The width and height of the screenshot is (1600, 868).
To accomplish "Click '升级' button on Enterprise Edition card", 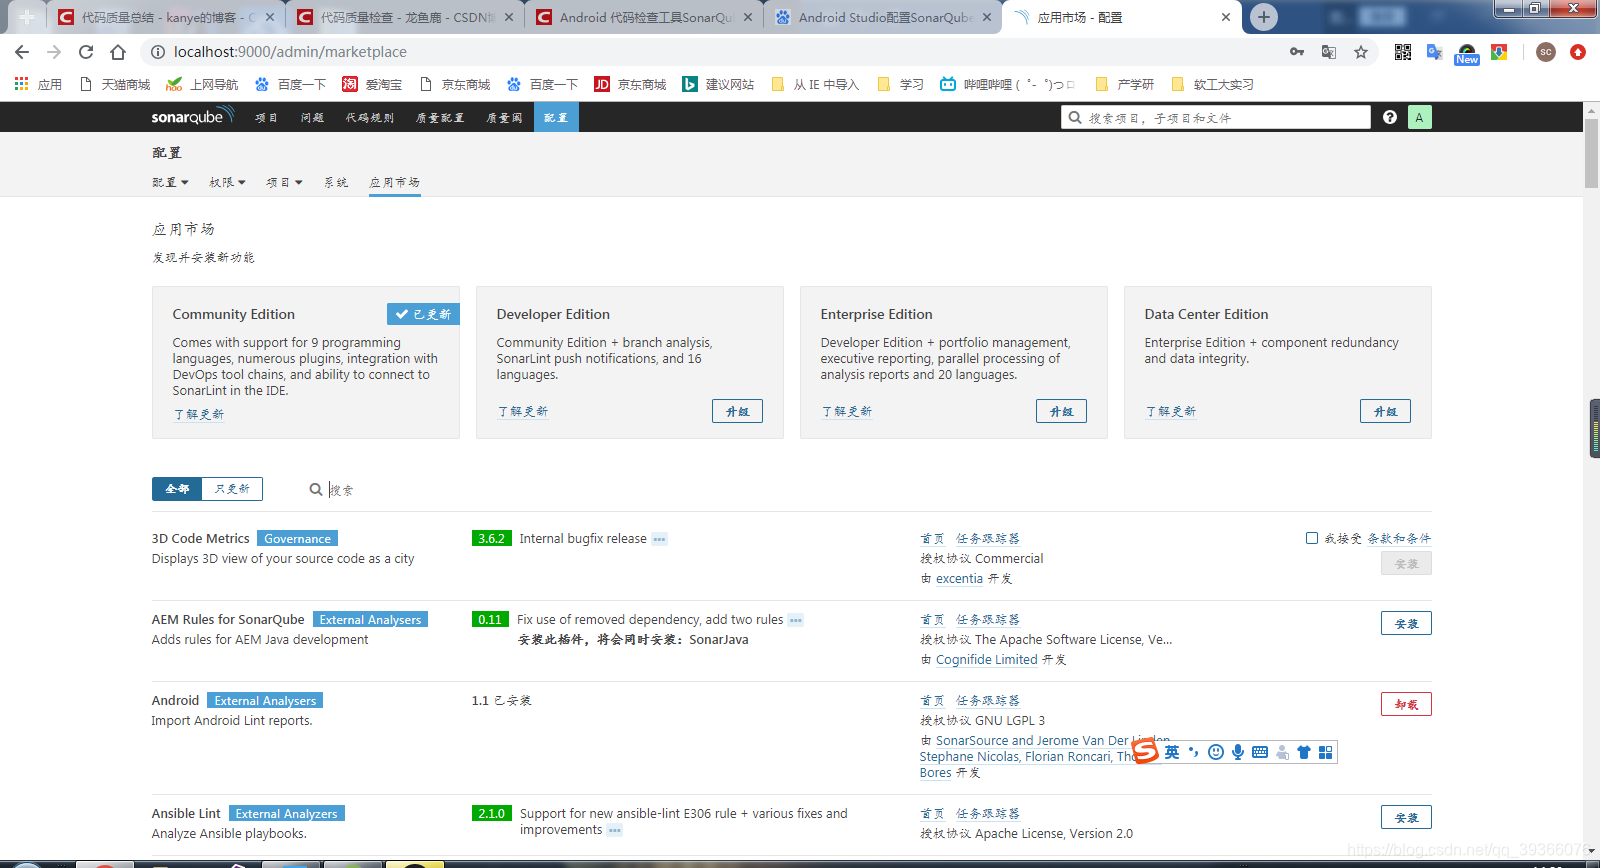I will (1061, 411).
